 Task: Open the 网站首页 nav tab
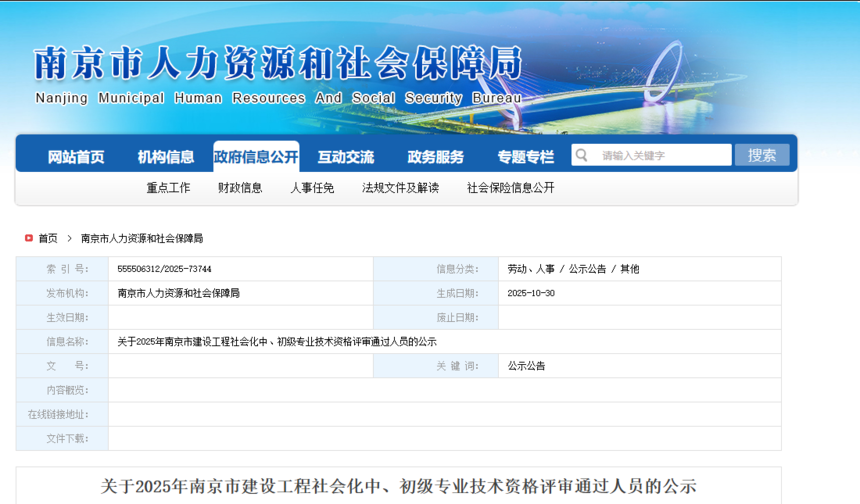(76, 157)
